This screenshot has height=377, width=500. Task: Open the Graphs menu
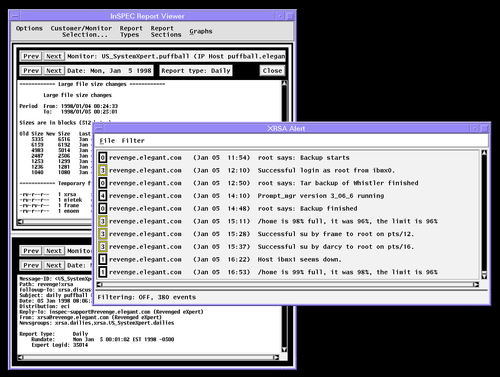(x=201, y=31)
